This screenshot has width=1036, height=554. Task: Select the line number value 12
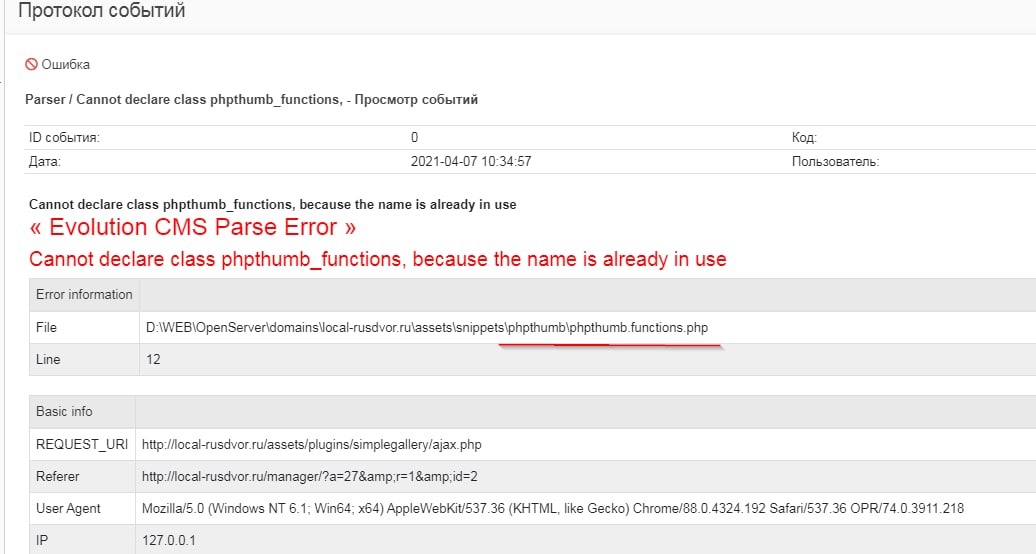pyautogui.click(x=153, y=360)
